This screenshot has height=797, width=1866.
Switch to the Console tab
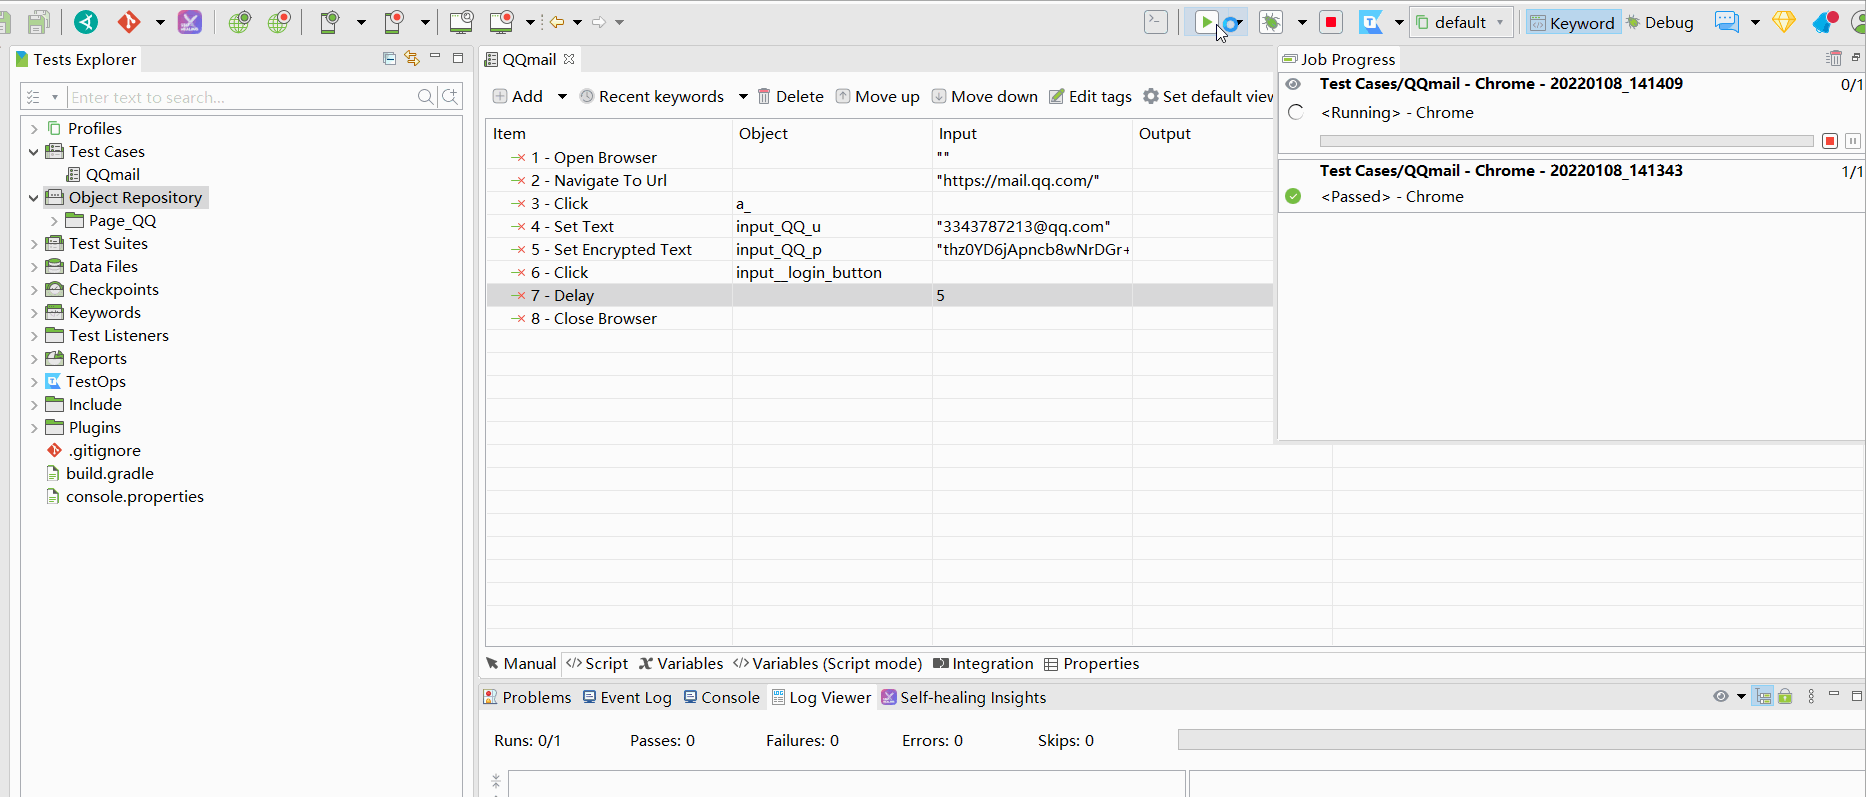tap(722, 698)
